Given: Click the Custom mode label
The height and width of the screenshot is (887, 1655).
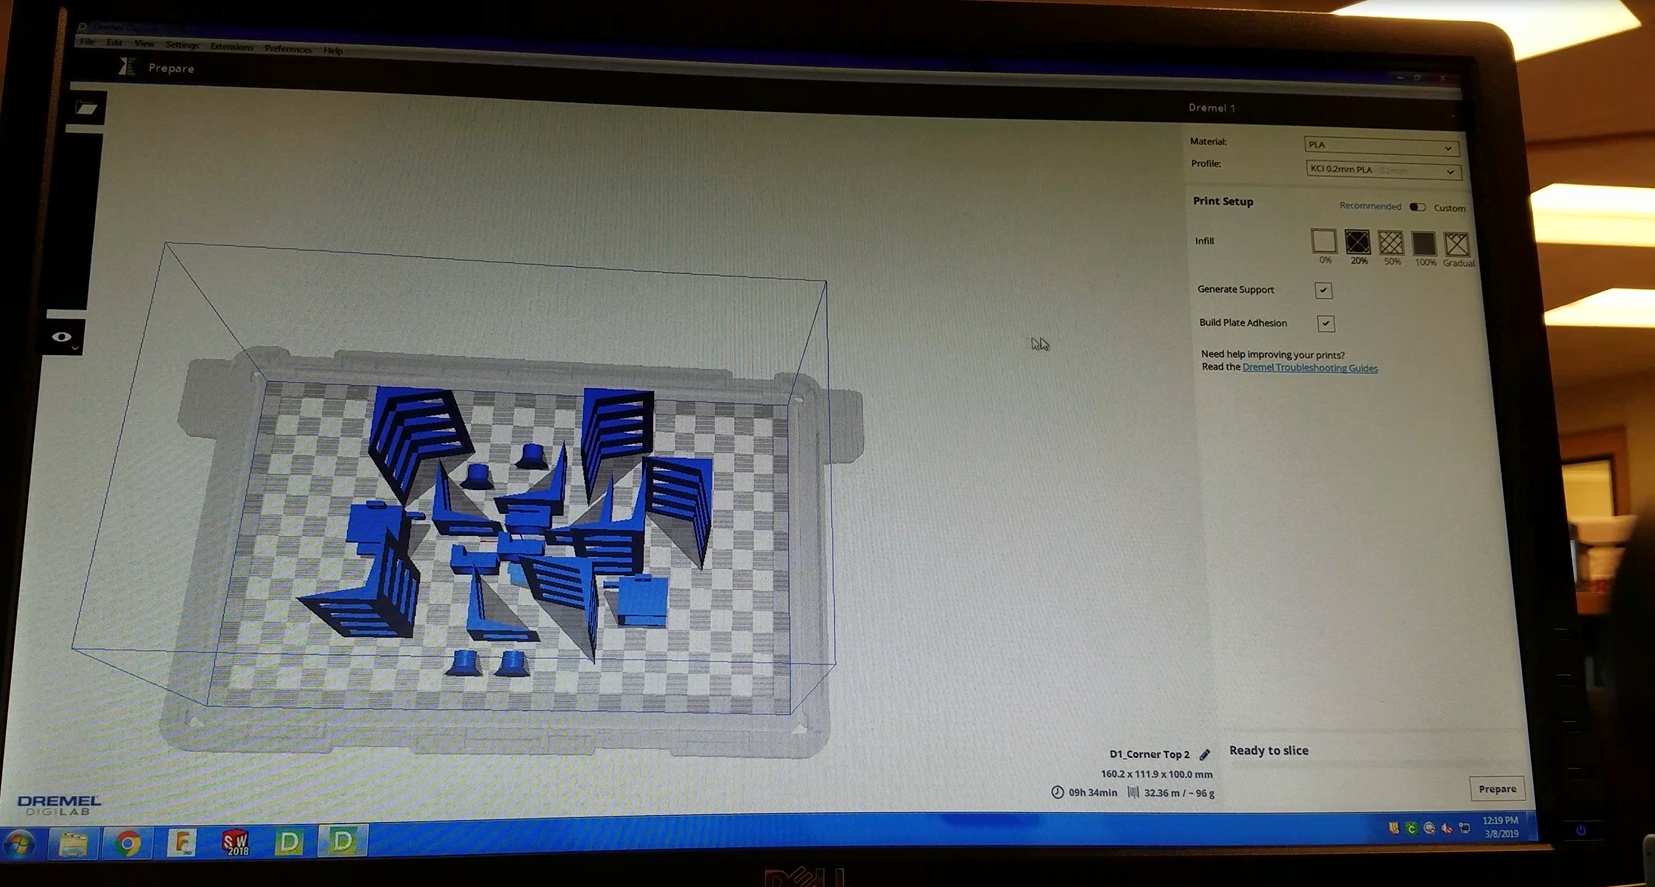Looking at the screenshot, I should [1449, 208].
